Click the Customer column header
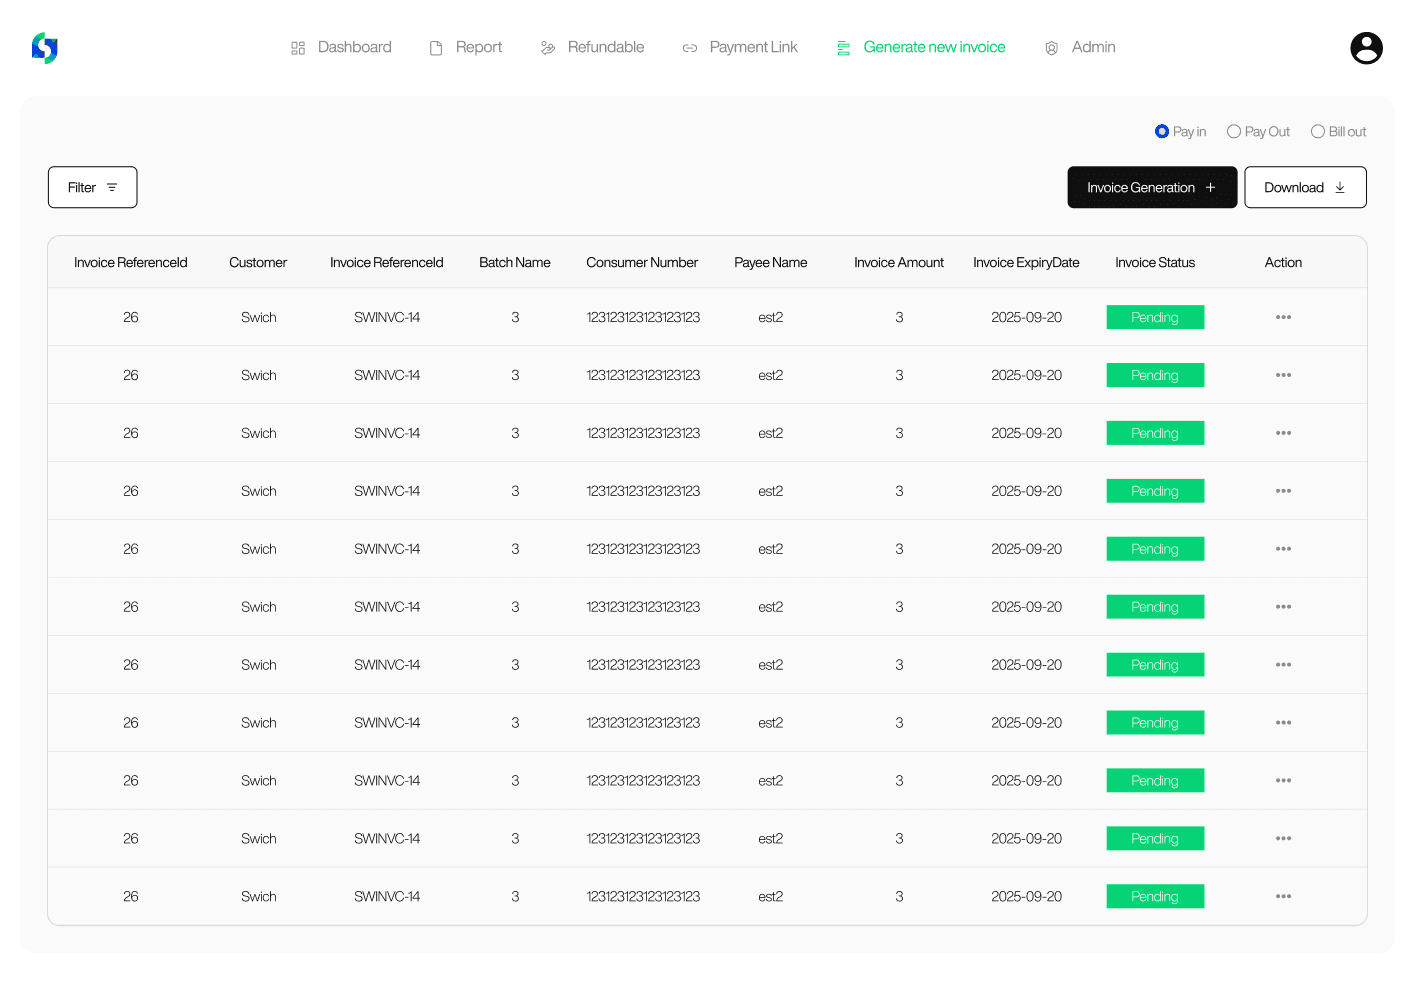The image size is (1415, 981). tap(258, 263)
